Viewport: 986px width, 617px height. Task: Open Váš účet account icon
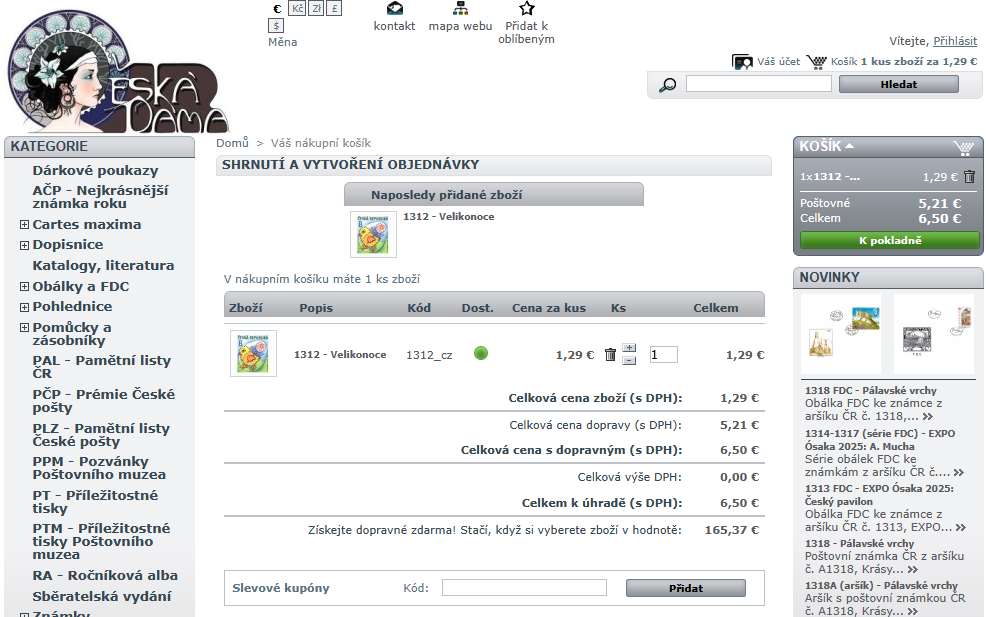742,62
